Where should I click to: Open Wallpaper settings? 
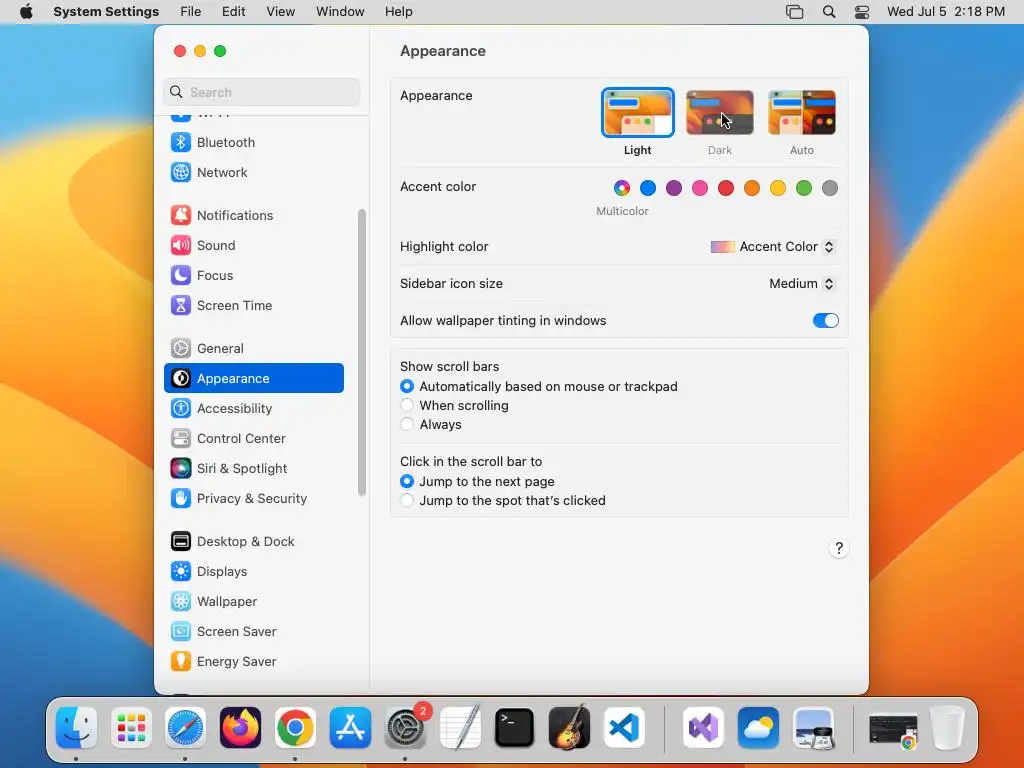pyautogui.click(x=253, y=602)
